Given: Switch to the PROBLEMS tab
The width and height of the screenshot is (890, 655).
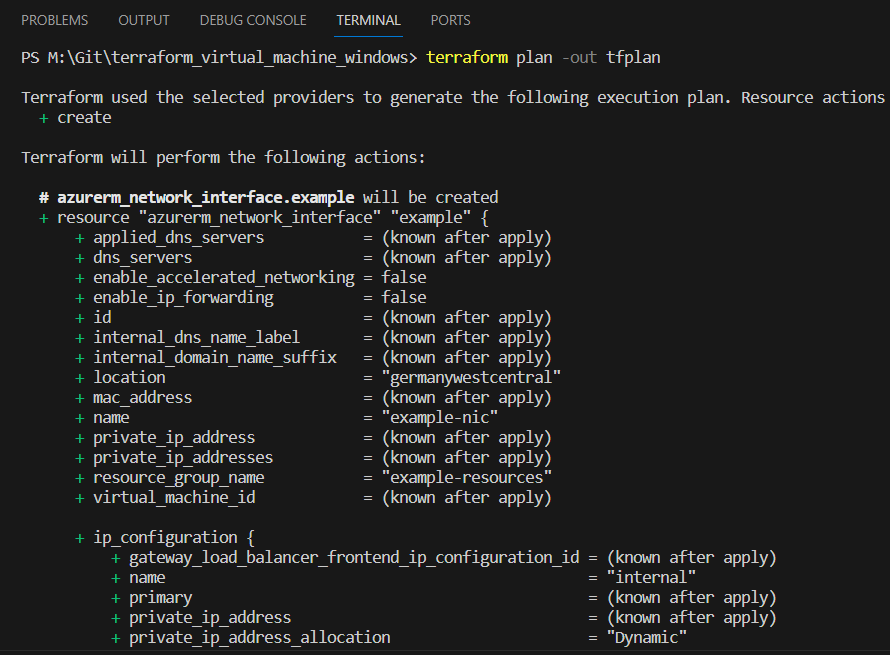Looking at the screenshot, I should (54, 20).
